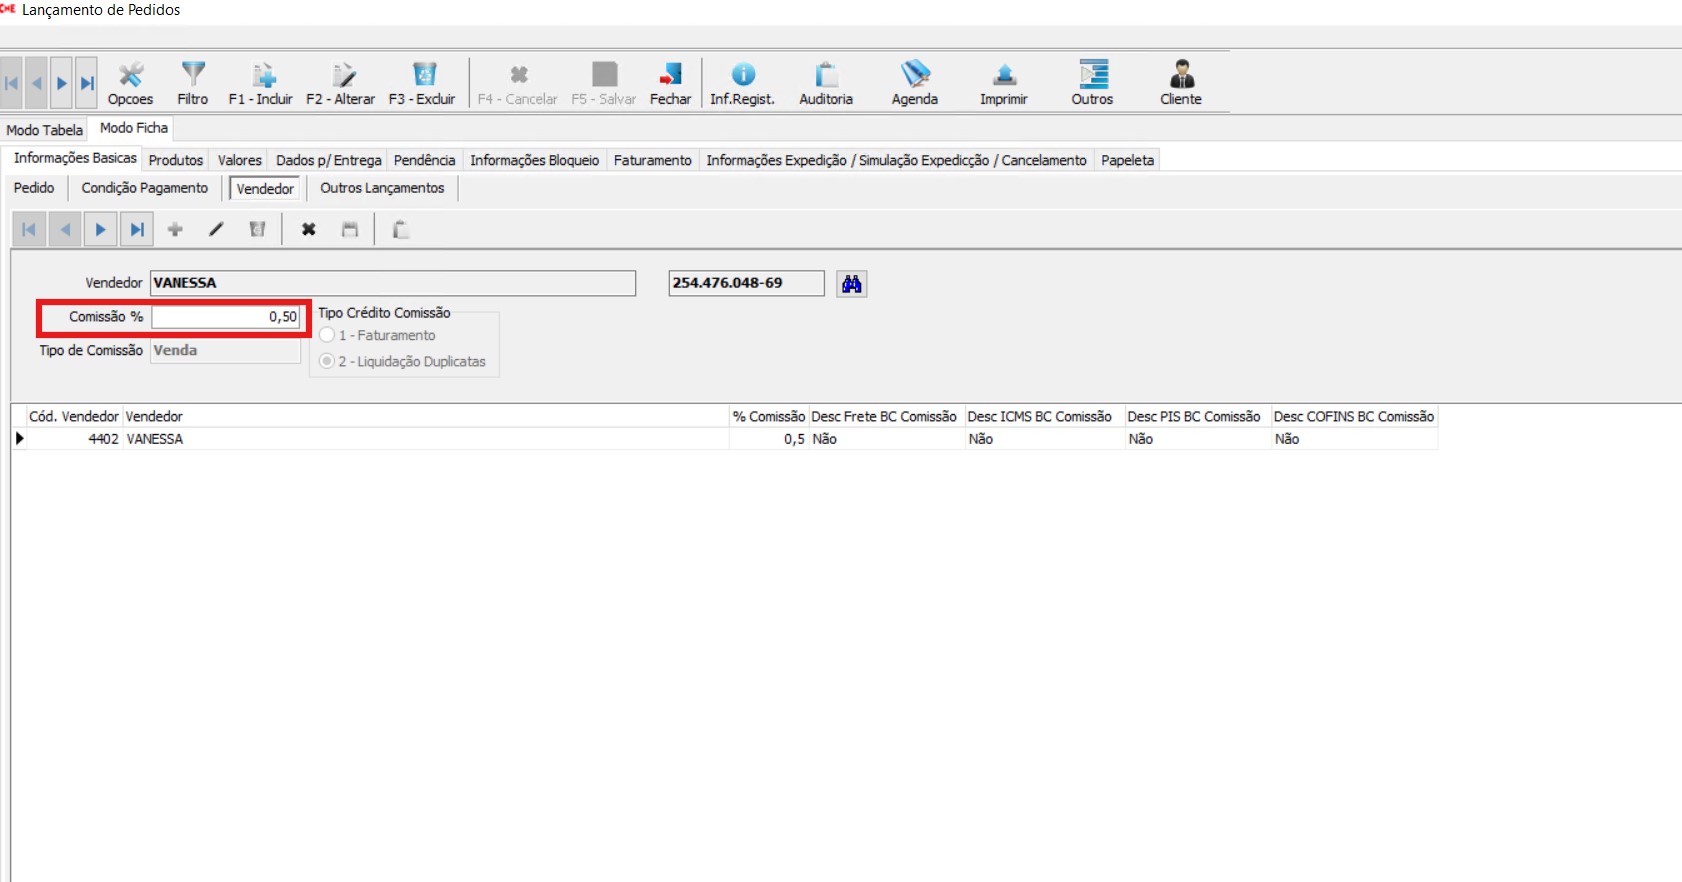Go to Condição Pagamento sub-tab
1682x882 pixels.
pyautogui.click(x=145, y=188)
